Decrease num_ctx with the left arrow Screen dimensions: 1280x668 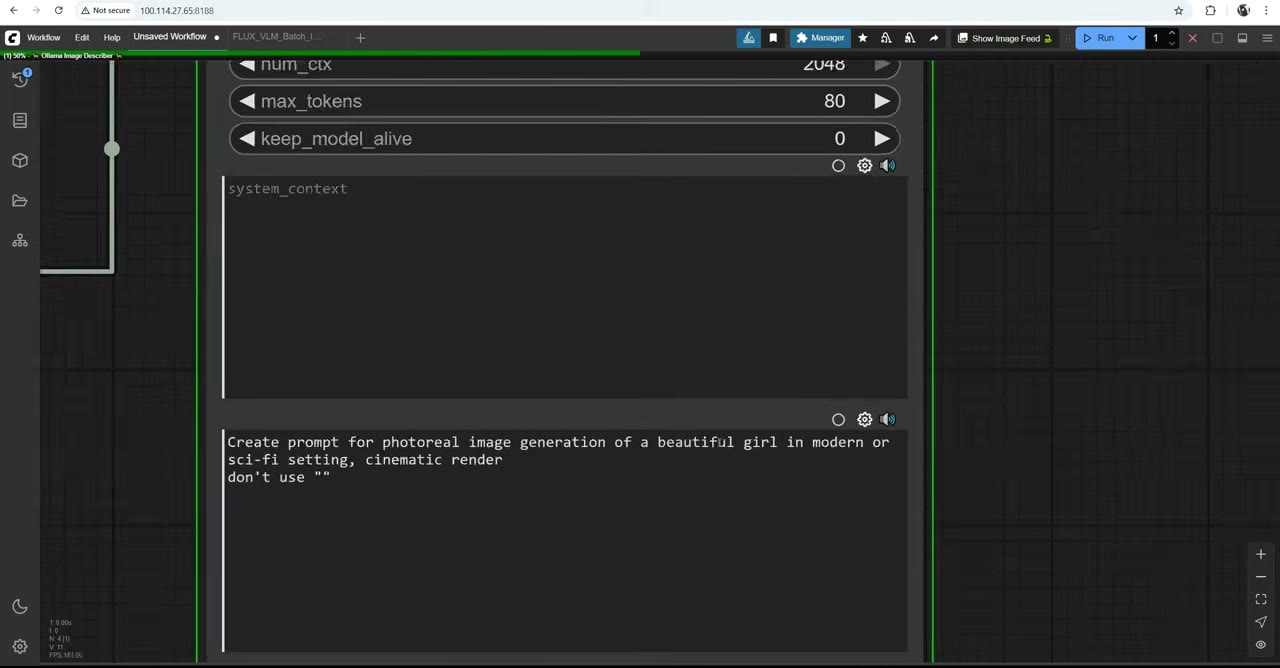(247, 66)
